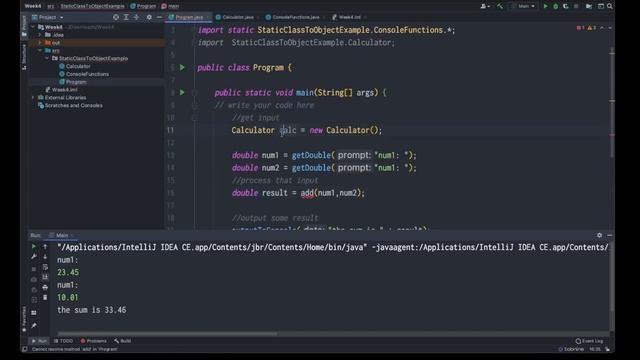Click the Expand All icon in Project panel header
Screen dimensions: 640x360
[126, 17]
